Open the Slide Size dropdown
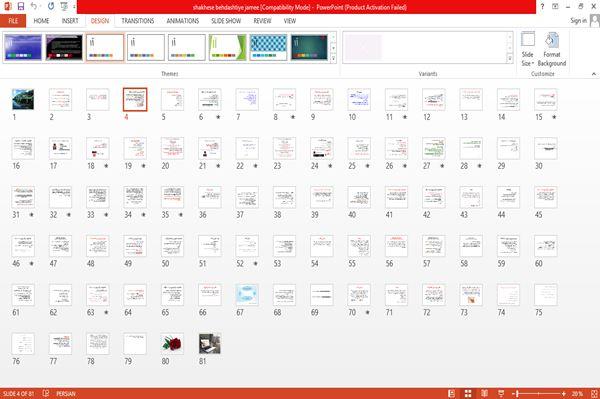The width and height of the screenshot is (600, 399). click(x=528, y=49)
